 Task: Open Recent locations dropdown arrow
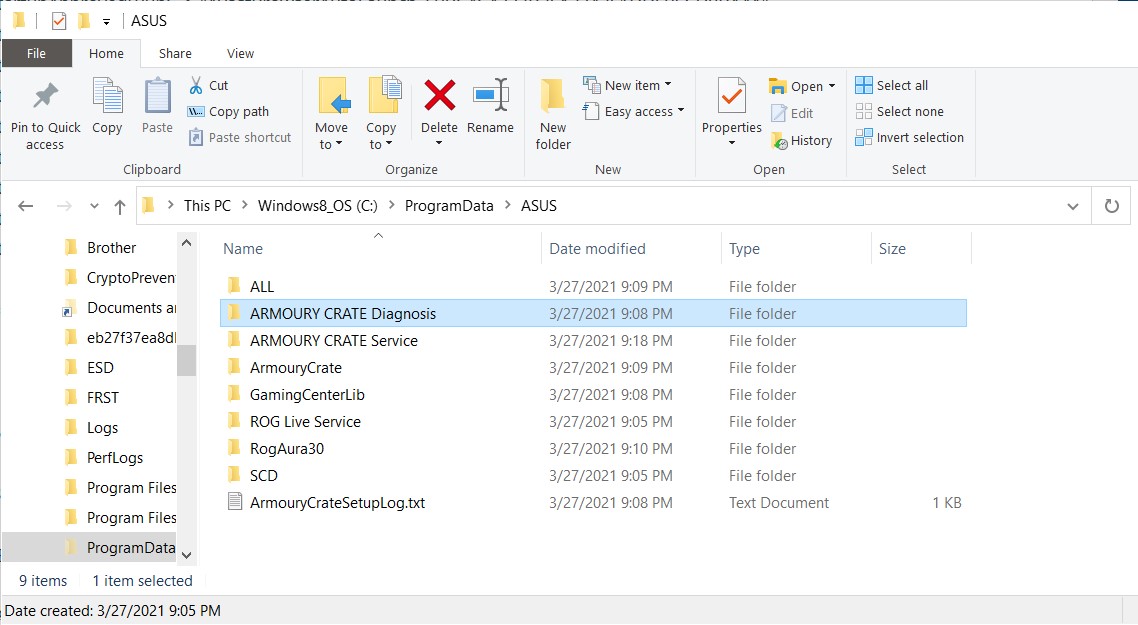coord(94,206)
